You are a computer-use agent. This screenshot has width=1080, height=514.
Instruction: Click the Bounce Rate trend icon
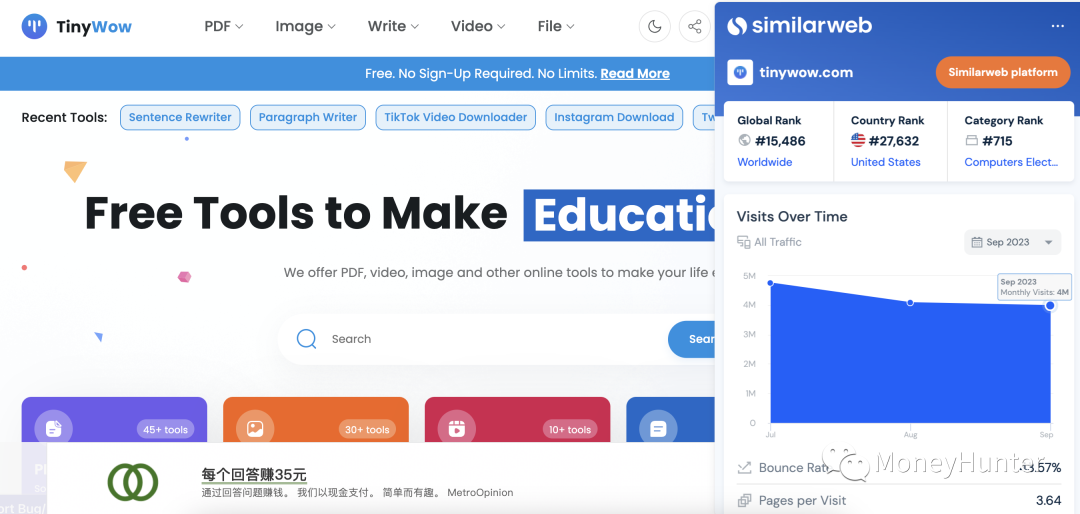744,468
